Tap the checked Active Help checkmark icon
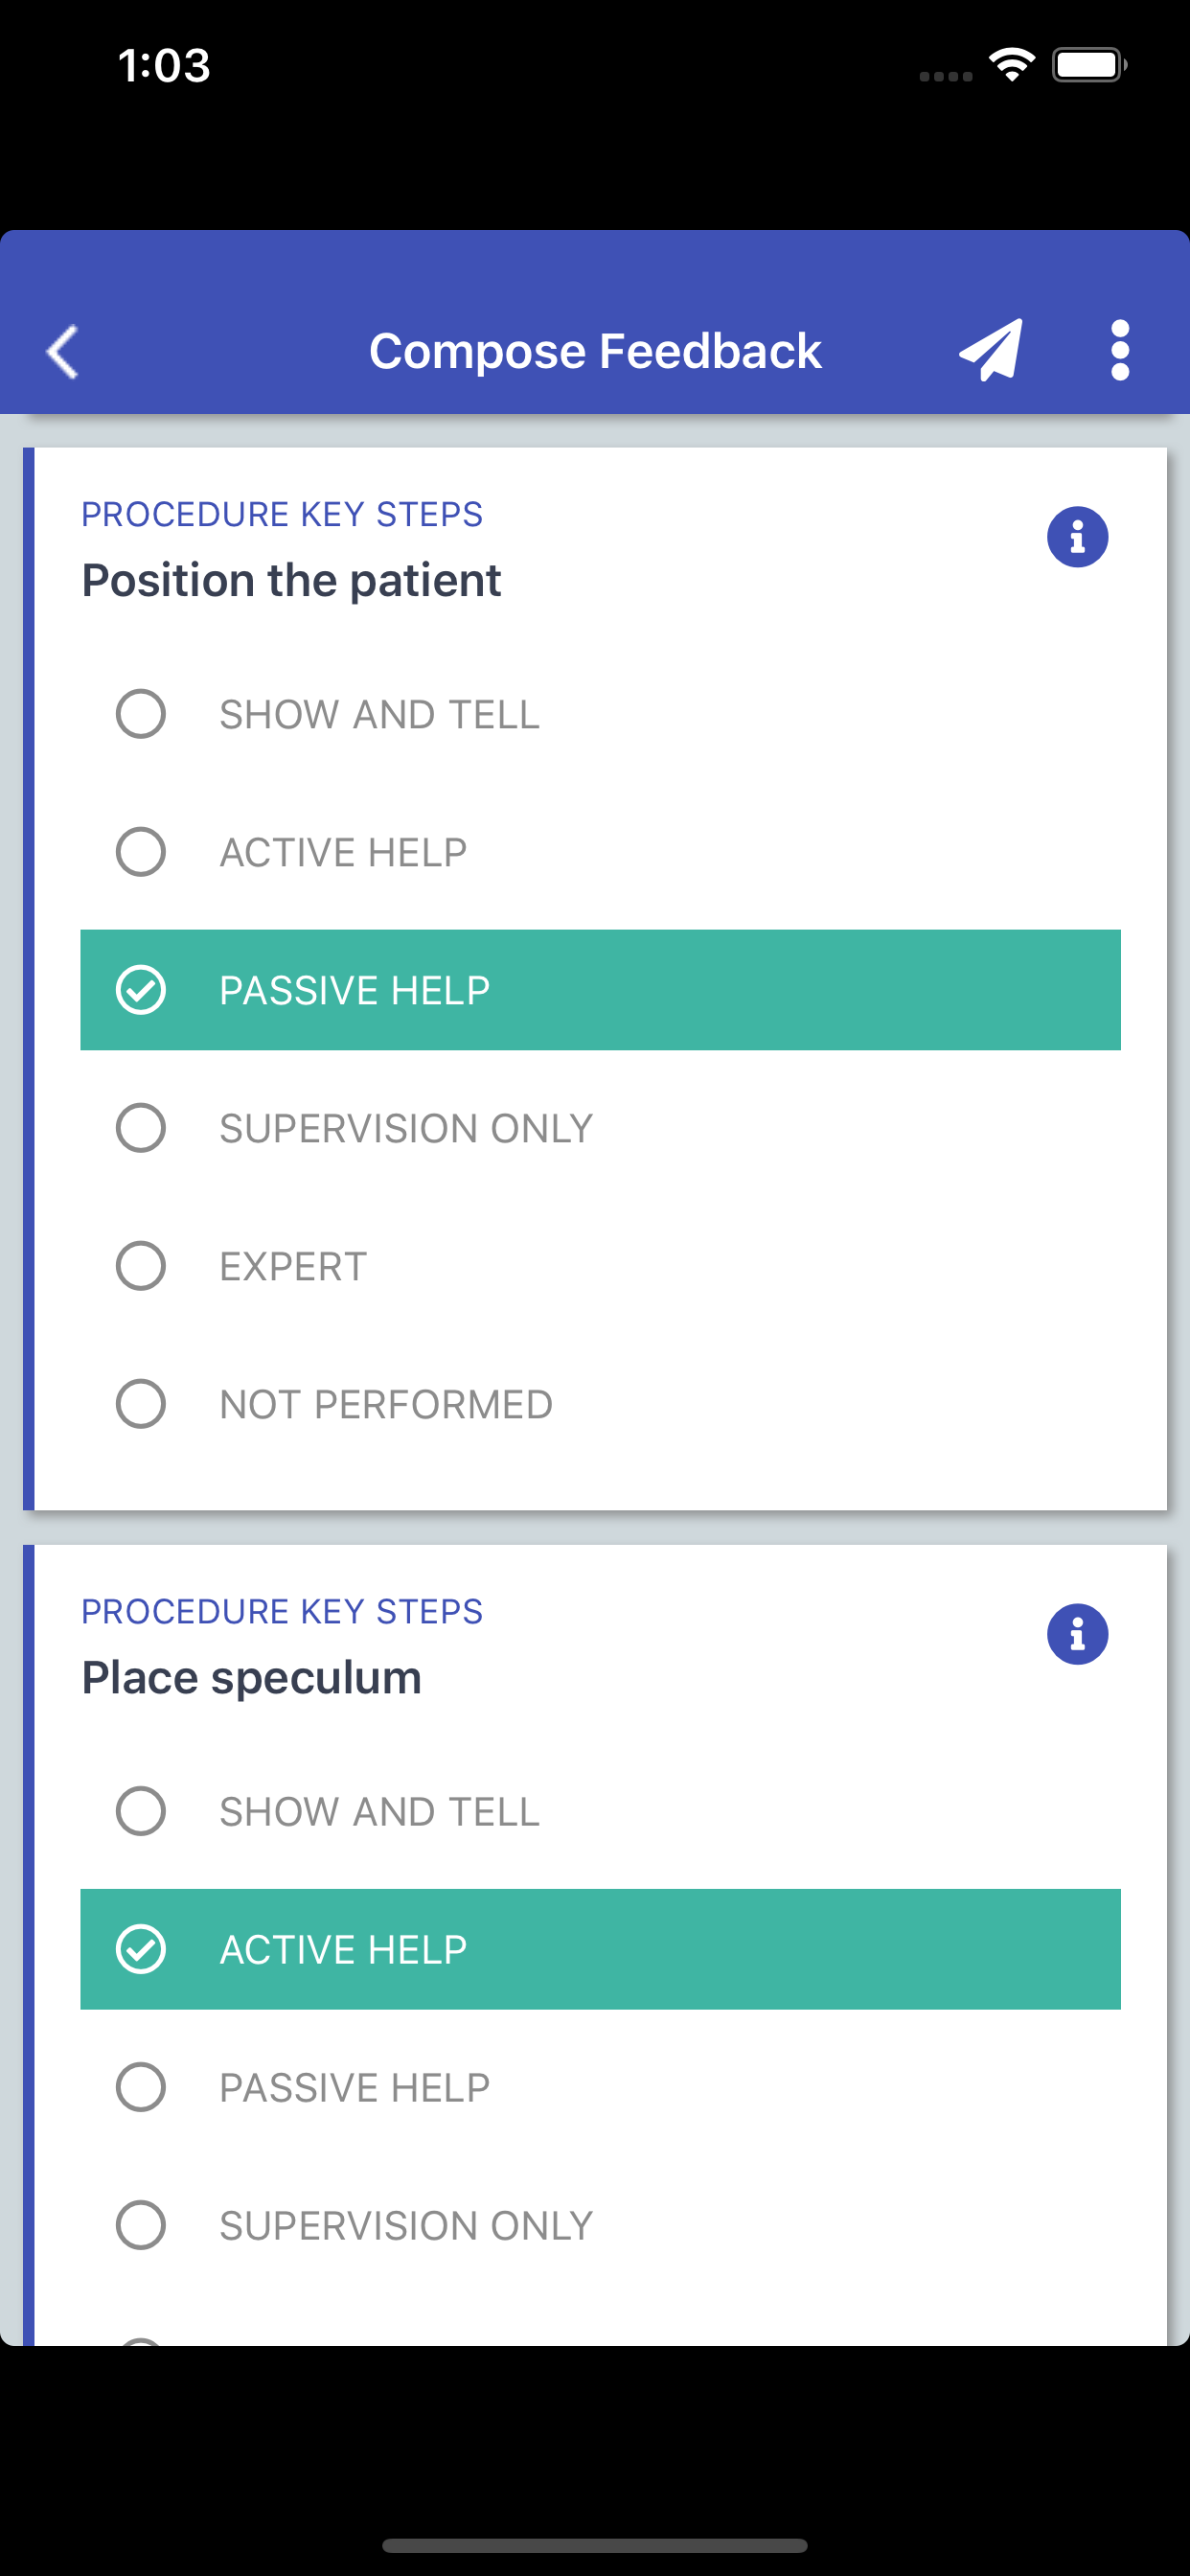1190x2576 pixels. pos(142,1948)
